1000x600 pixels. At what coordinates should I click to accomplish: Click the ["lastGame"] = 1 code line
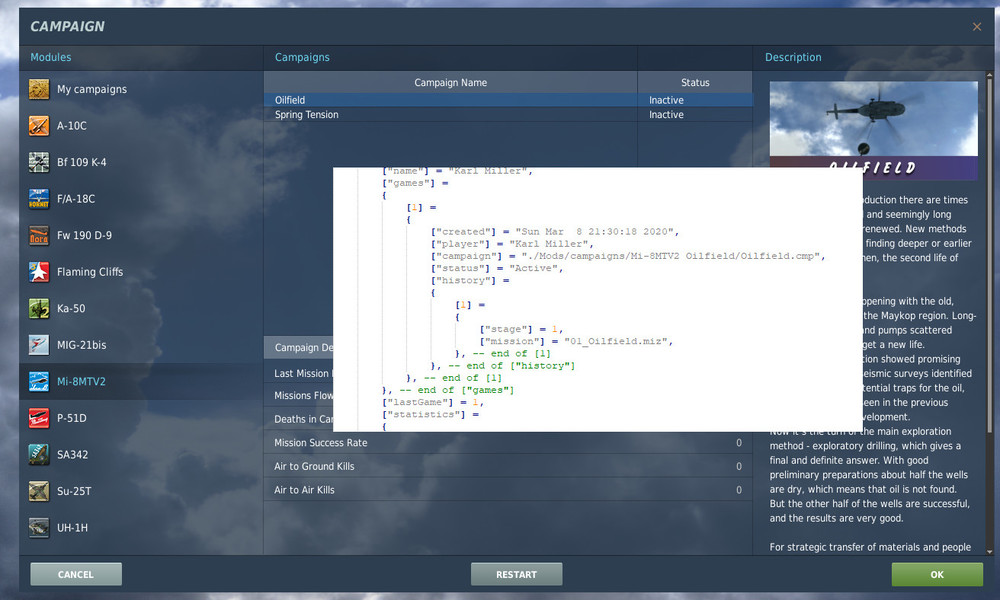pyautogui.click(x=433, y=402)
